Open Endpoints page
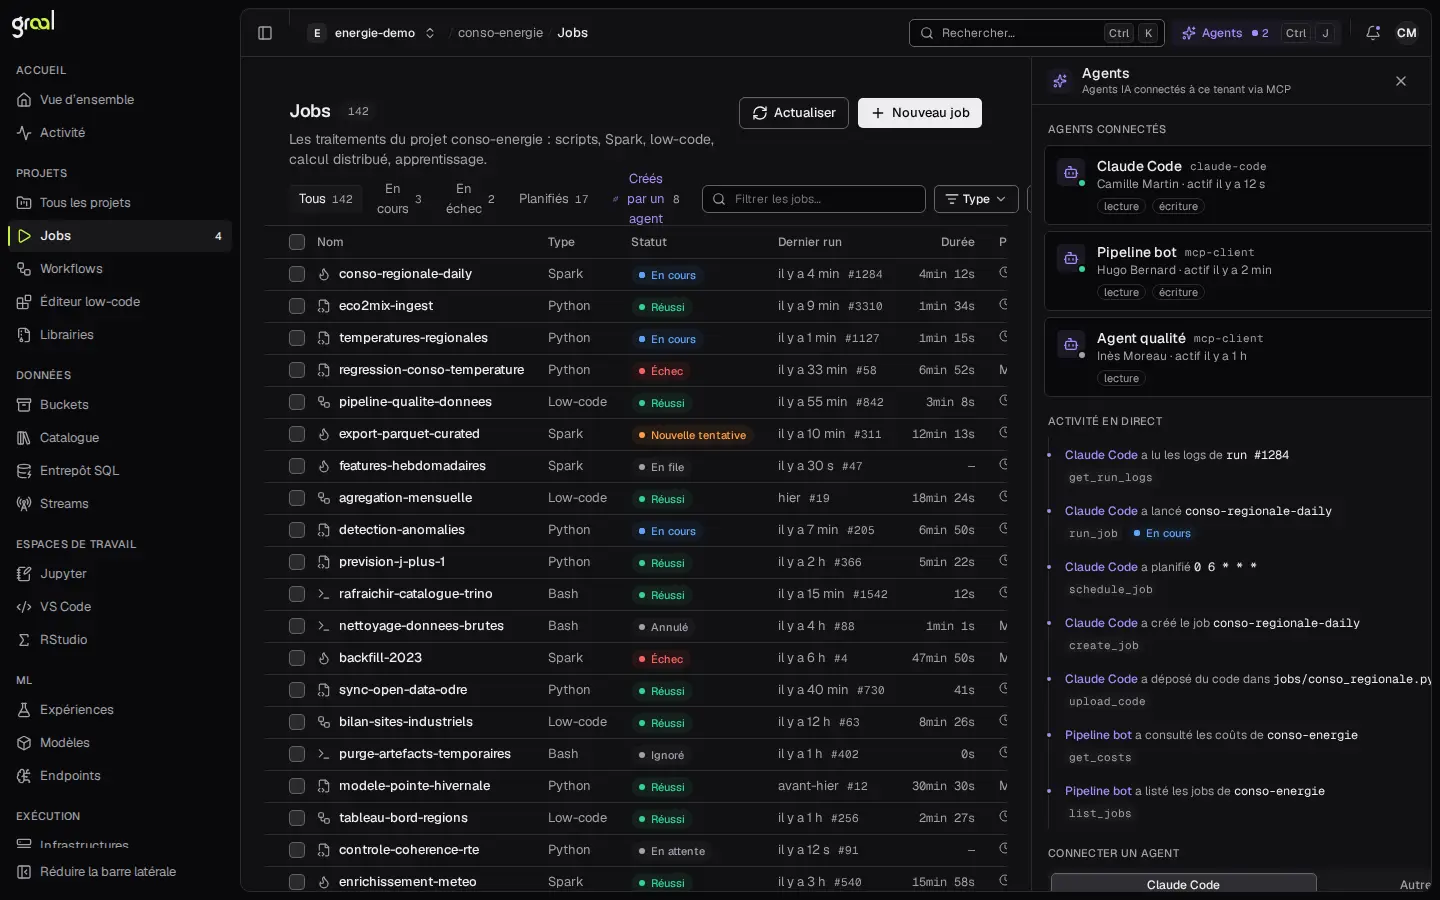Image resolution: width=1440 pixels, height=900 pixels. coord(120,776)
